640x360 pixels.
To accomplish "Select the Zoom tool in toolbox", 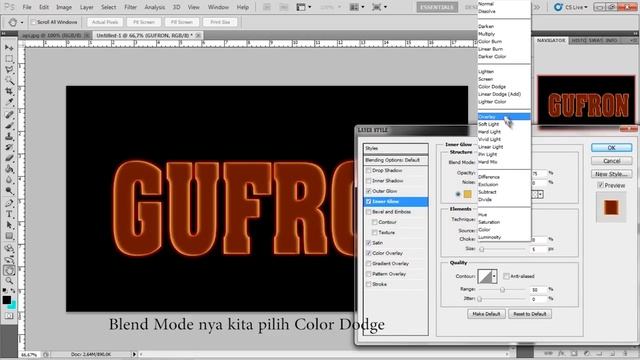I will [x=9, y=281].
